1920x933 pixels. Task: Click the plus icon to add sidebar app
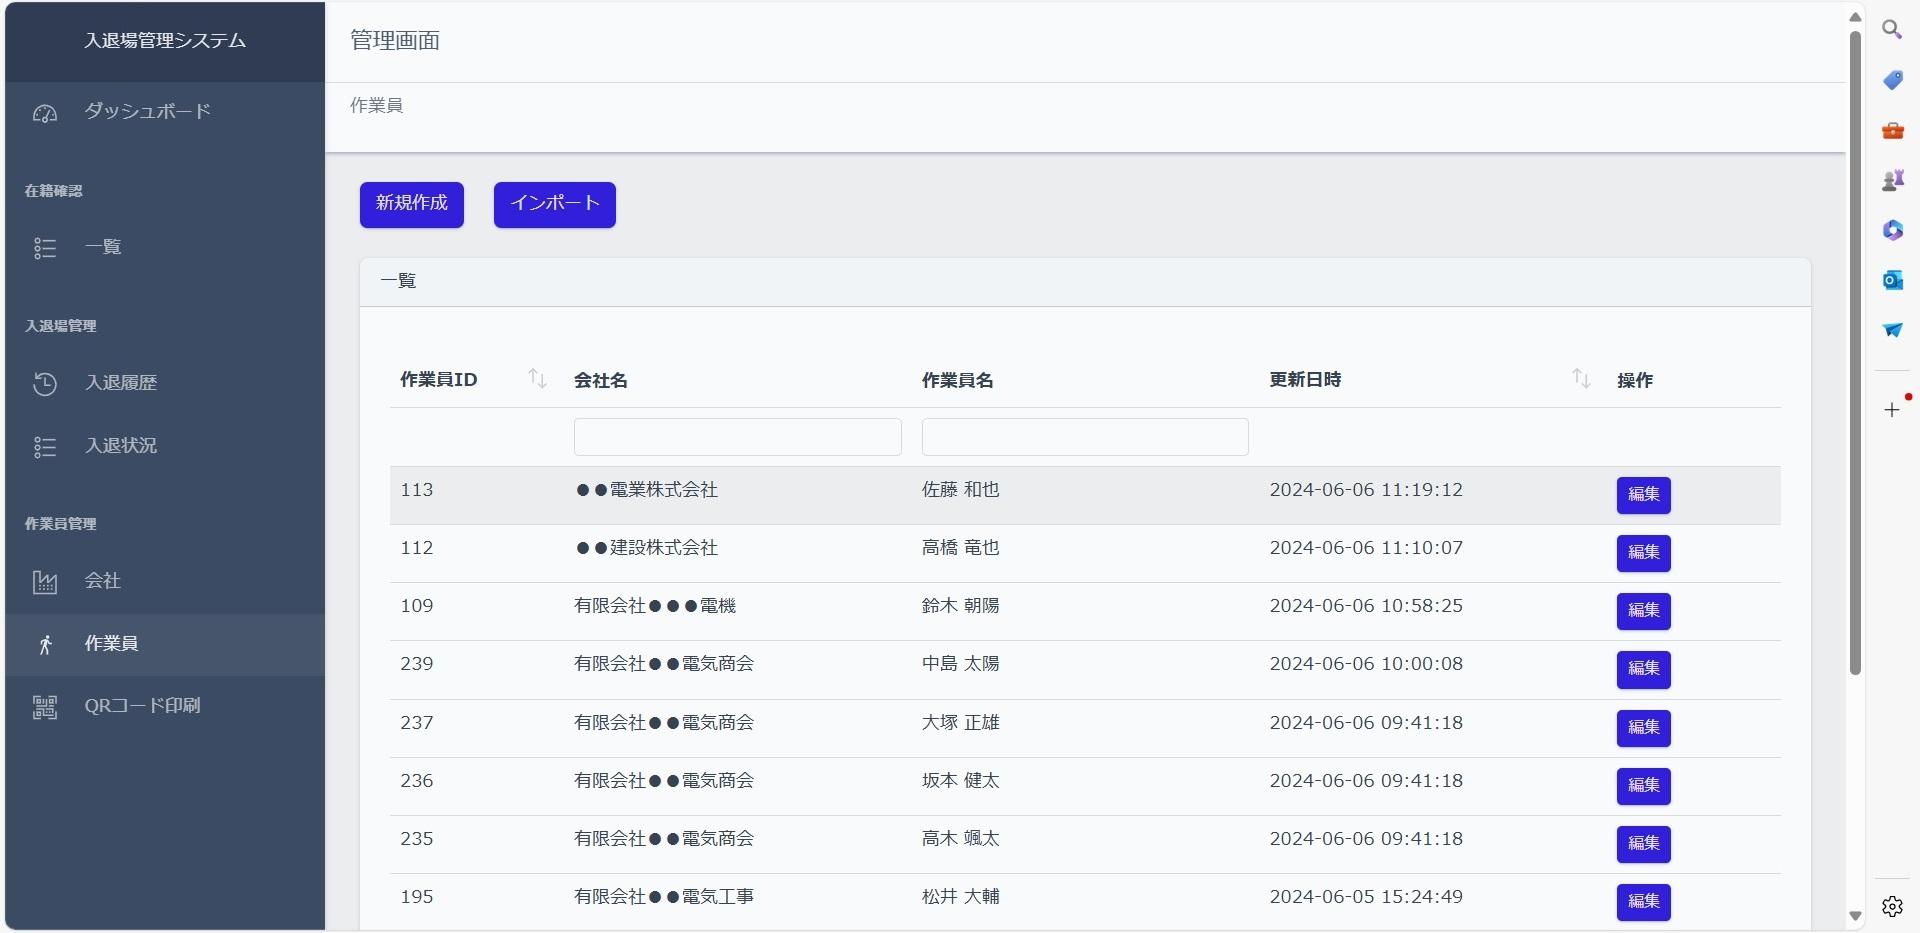[x=1892, y=410]
